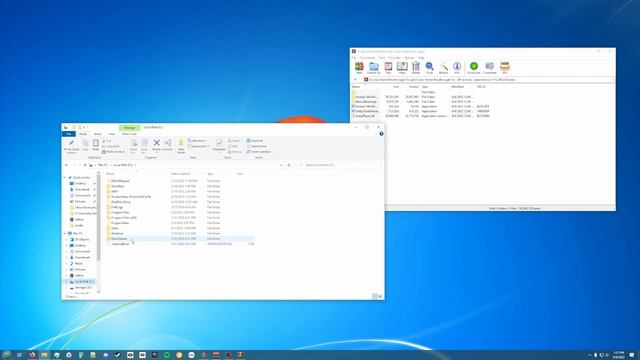Click Copy to in Explorer ribbon

(x=144, y=146)
